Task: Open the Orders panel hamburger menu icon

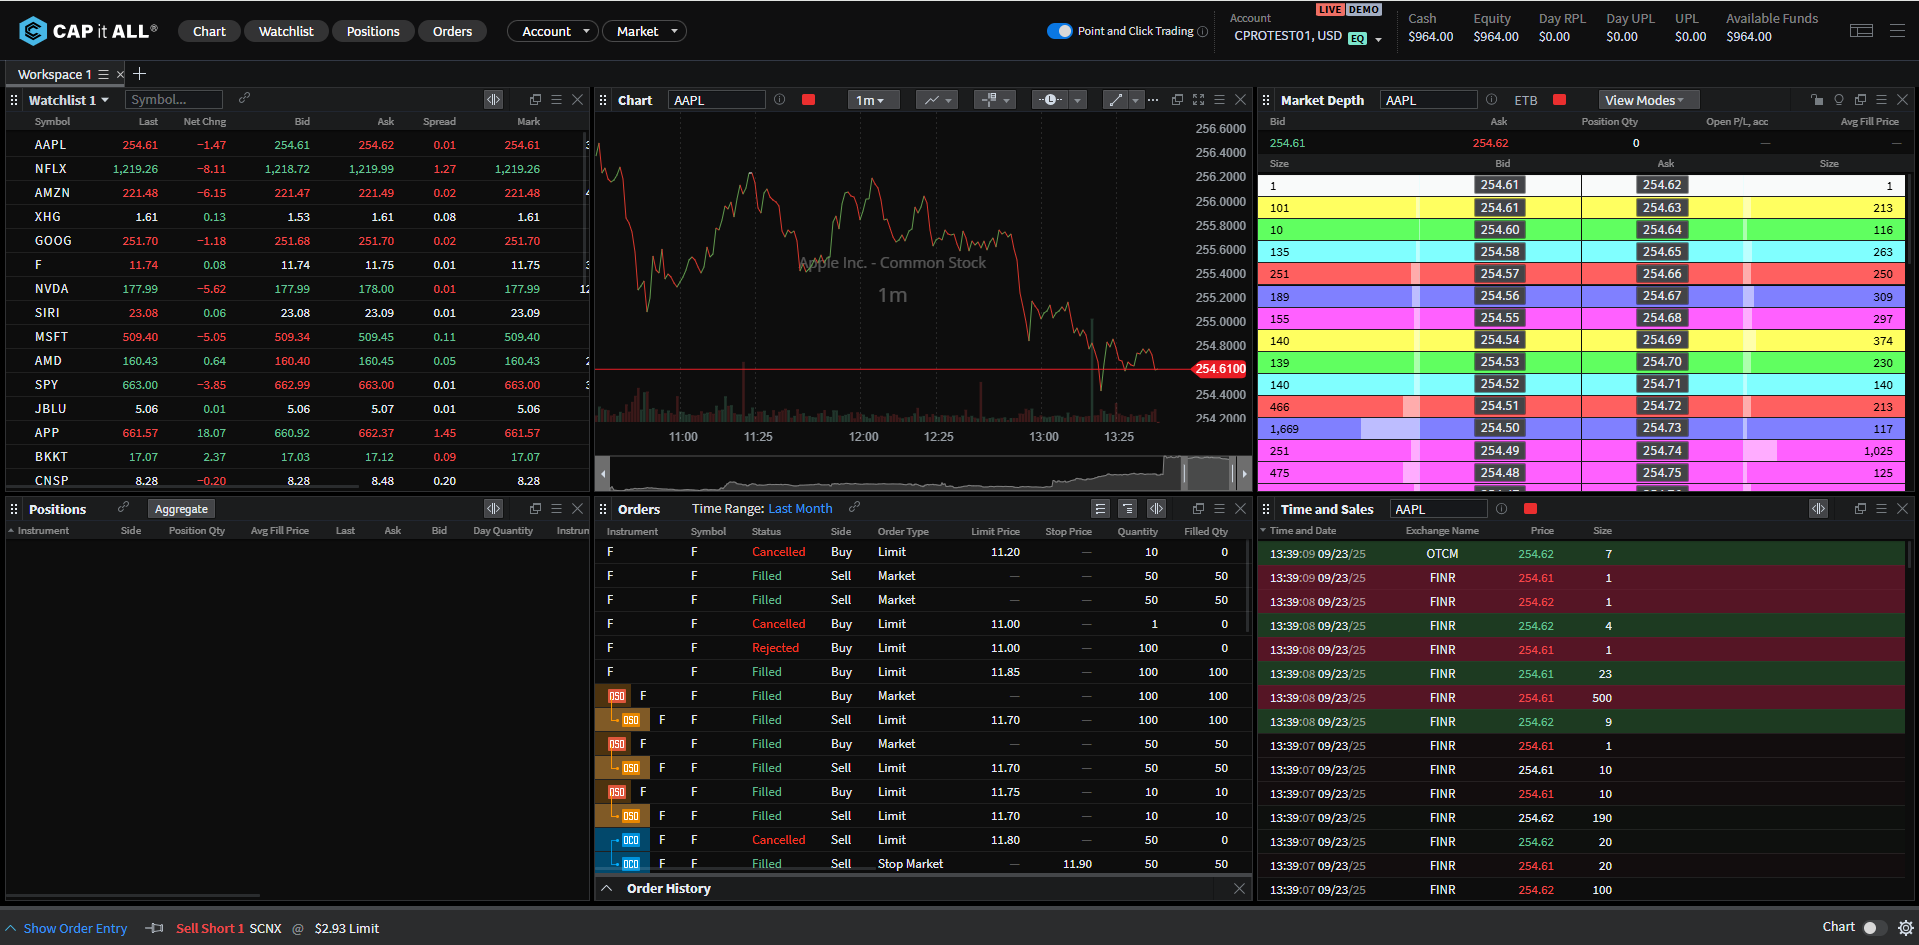Action: [x=1219, y=508]
